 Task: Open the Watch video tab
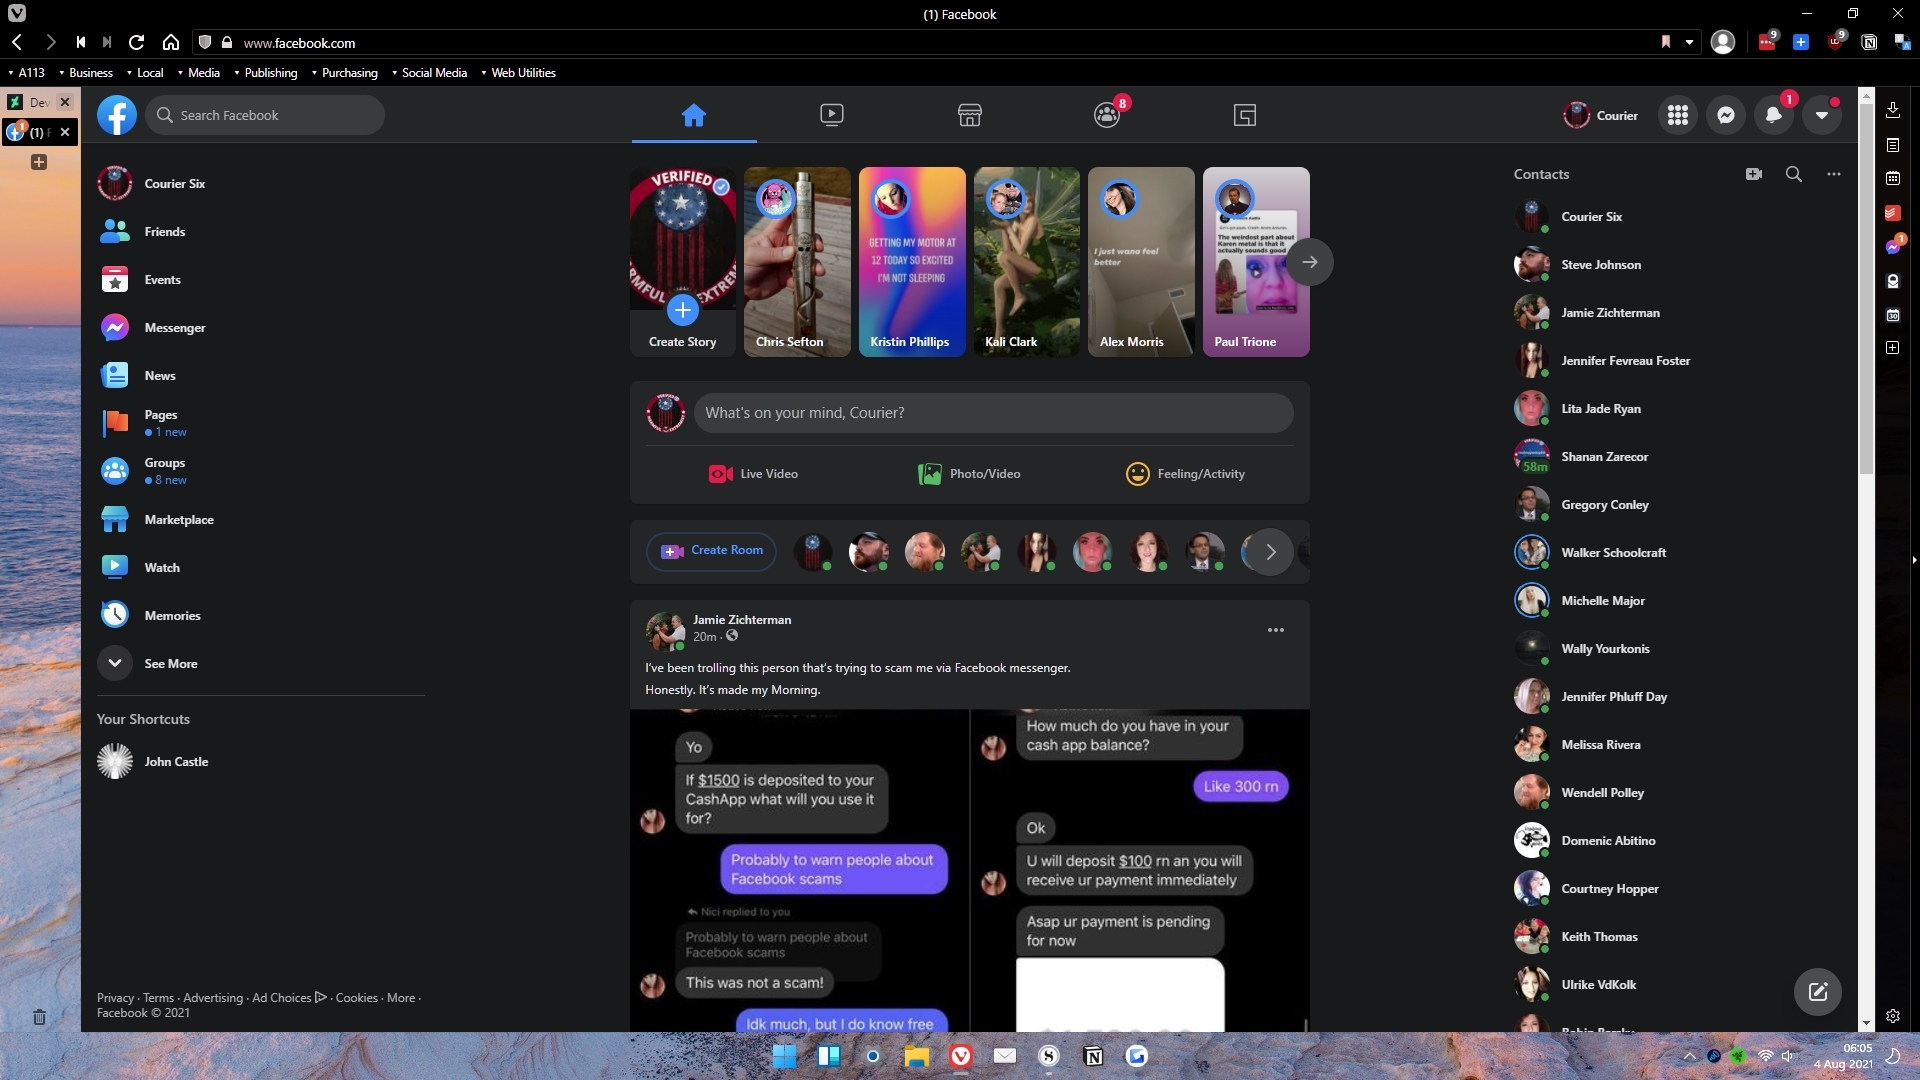pos(832,115)
